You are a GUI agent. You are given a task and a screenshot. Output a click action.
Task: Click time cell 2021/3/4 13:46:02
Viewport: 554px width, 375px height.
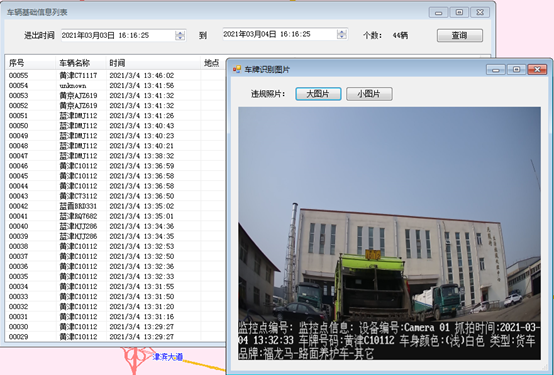coord(142,75)
